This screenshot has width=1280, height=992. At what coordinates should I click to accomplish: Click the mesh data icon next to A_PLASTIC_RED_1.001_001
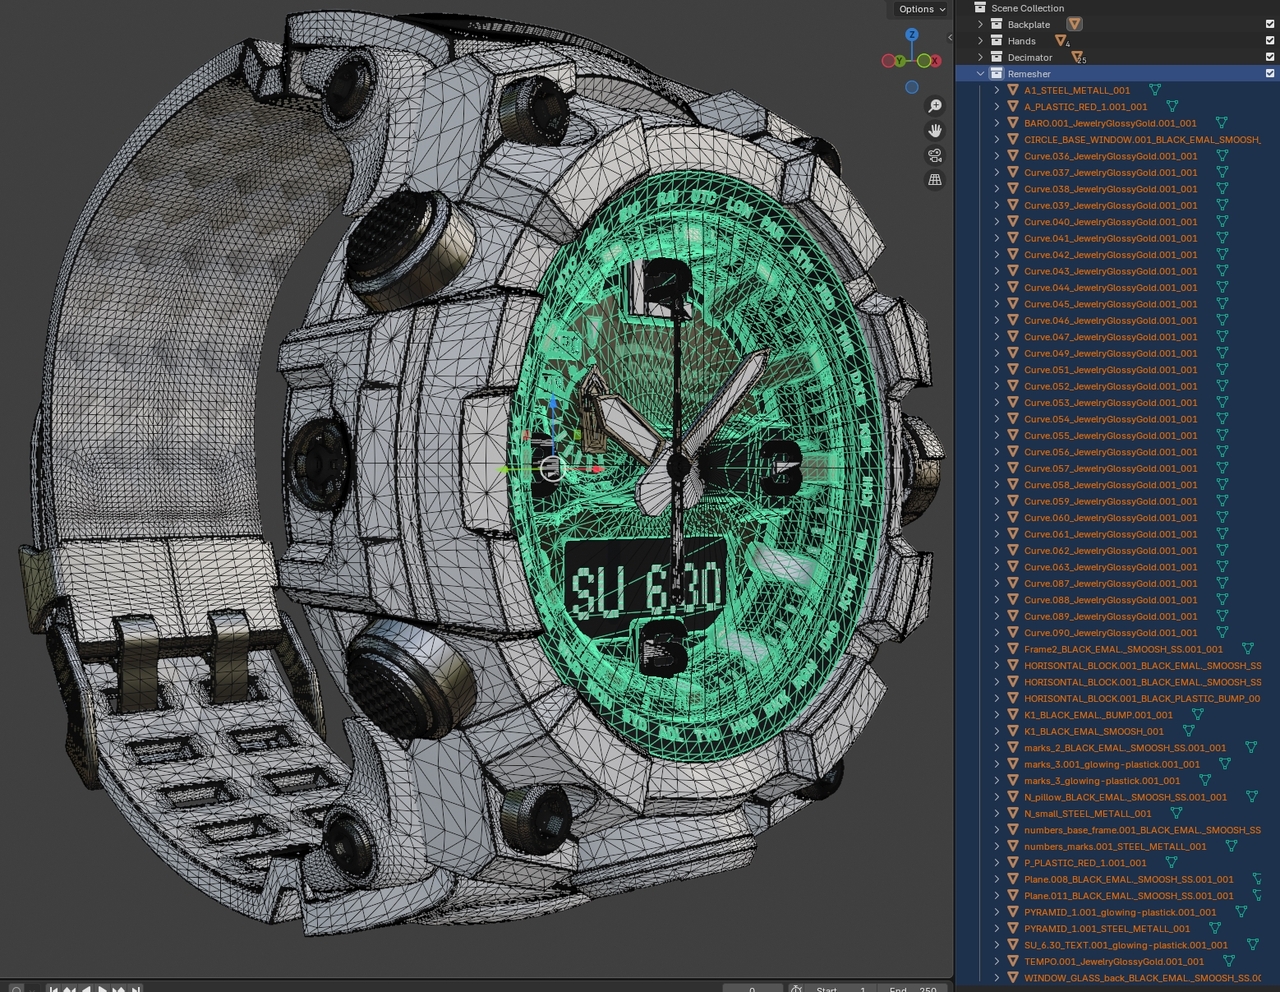[x=1172, y=106]
